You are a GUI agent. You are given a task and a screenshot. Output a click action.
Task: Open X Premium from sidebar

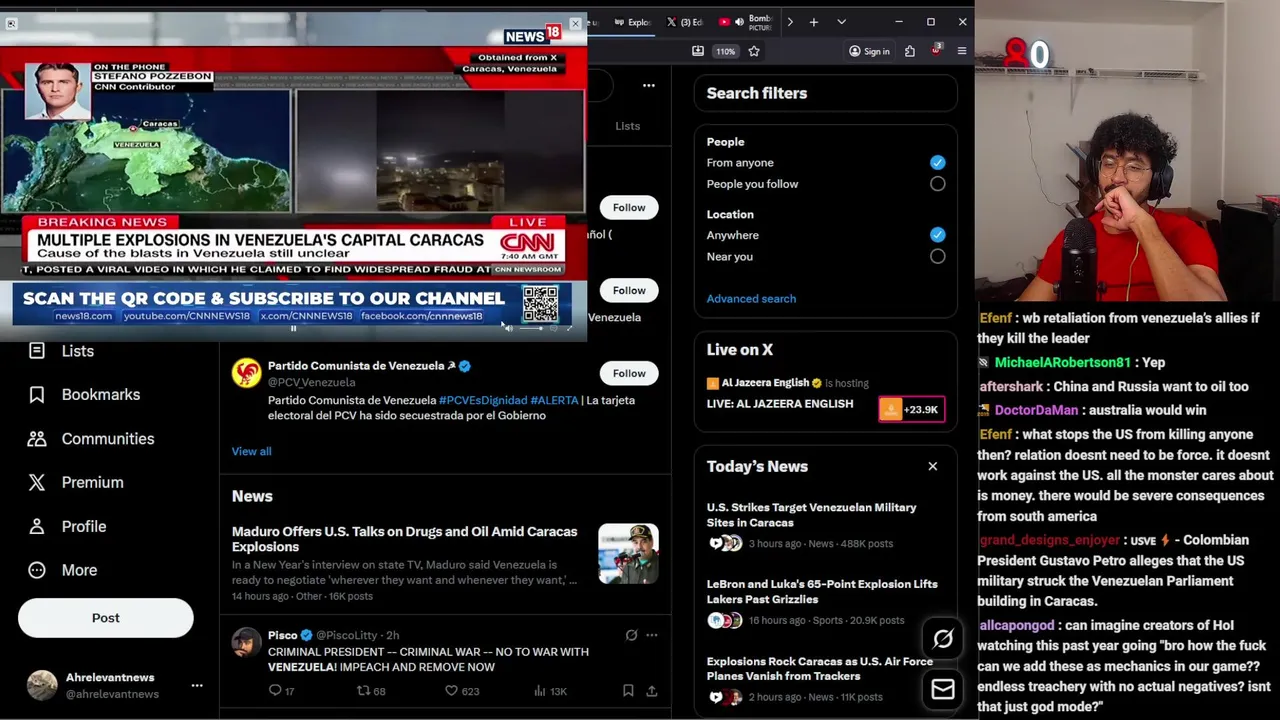[x=76, y=482]
